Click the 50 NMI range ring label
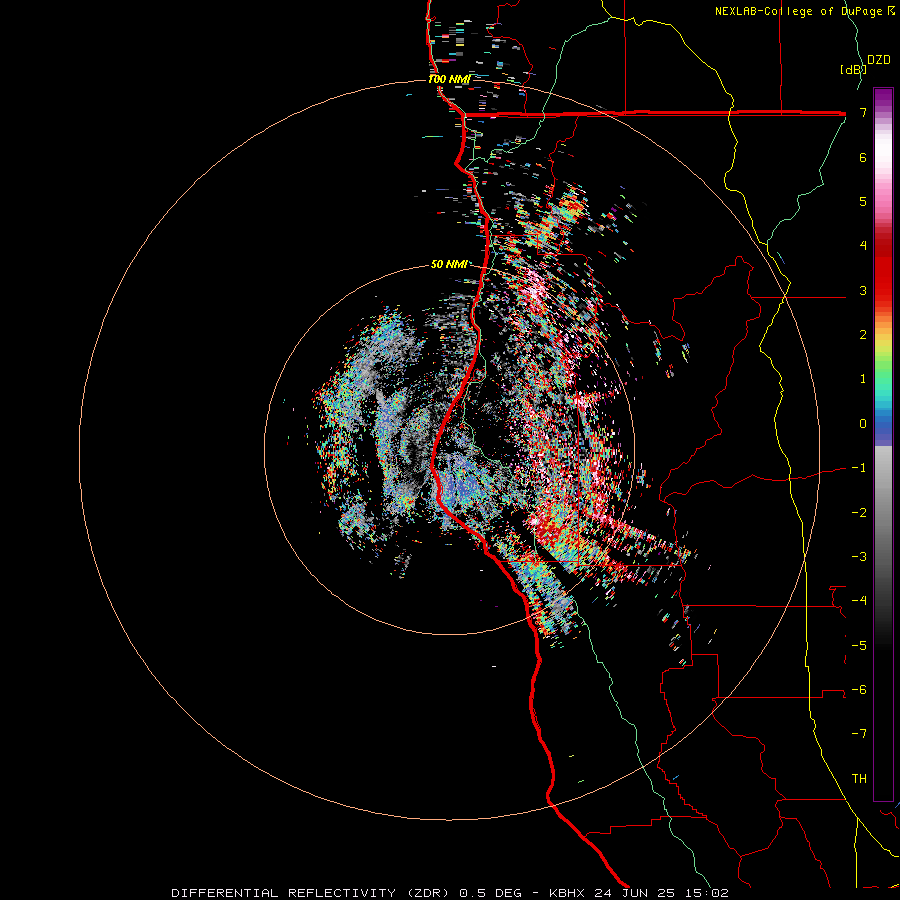900x900 pixels. [449, 265]
